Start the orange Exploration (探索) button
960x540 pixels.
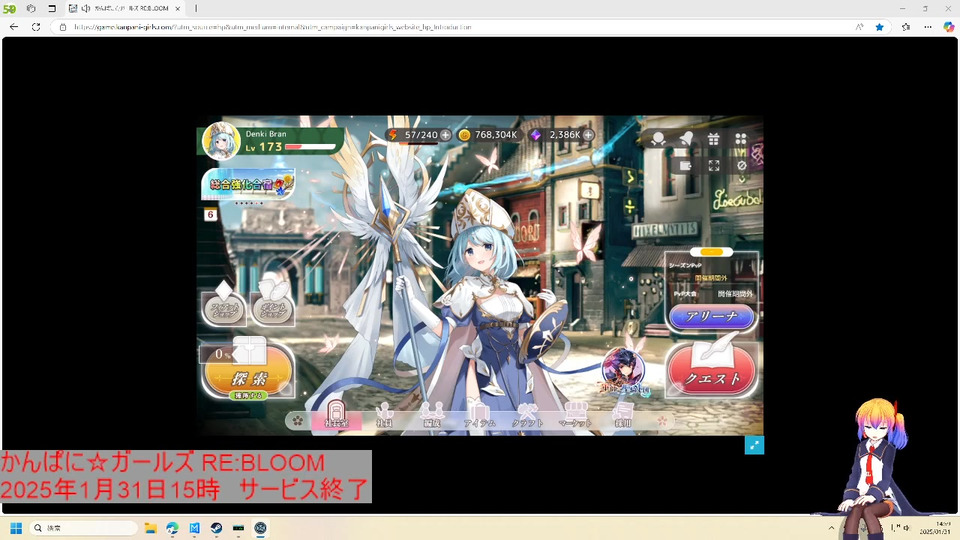pos(248,373)
